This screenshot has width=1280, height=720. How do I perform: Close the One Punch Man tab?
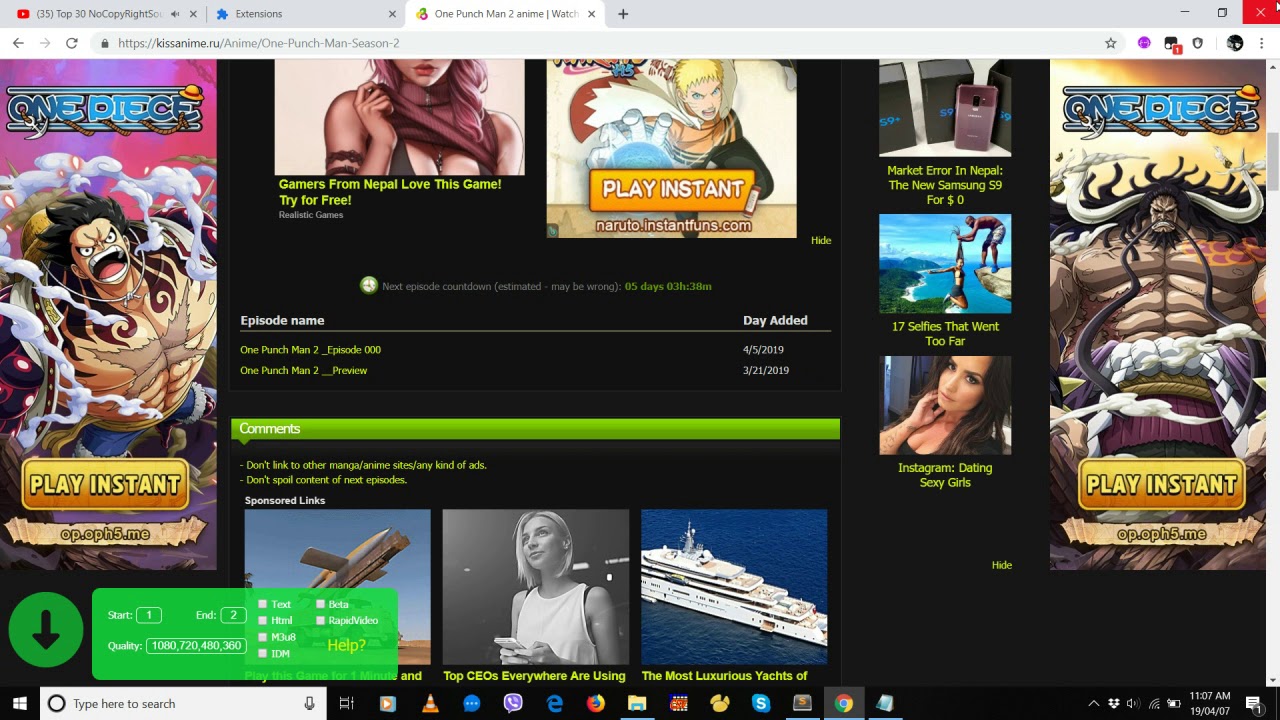pyautogui.click(x=592, y=14)
